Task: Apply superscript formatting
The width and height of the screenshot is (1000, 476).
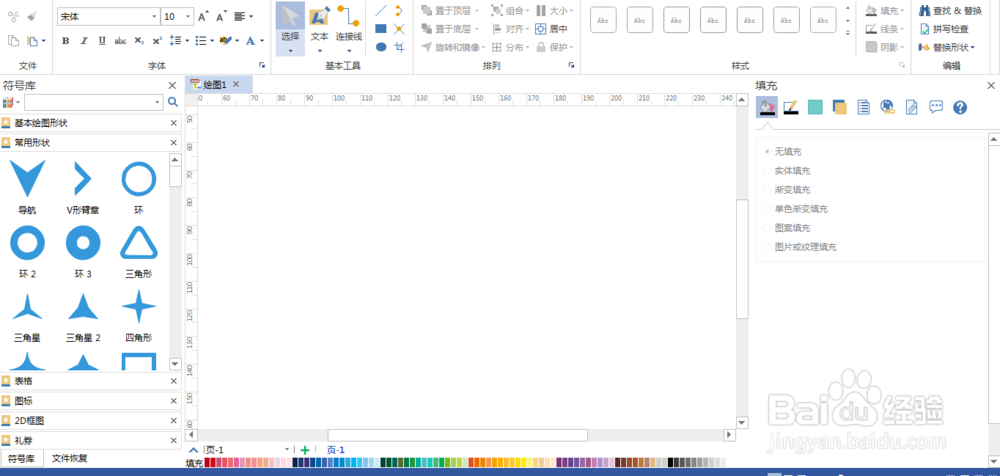Action: click(157, 41)
